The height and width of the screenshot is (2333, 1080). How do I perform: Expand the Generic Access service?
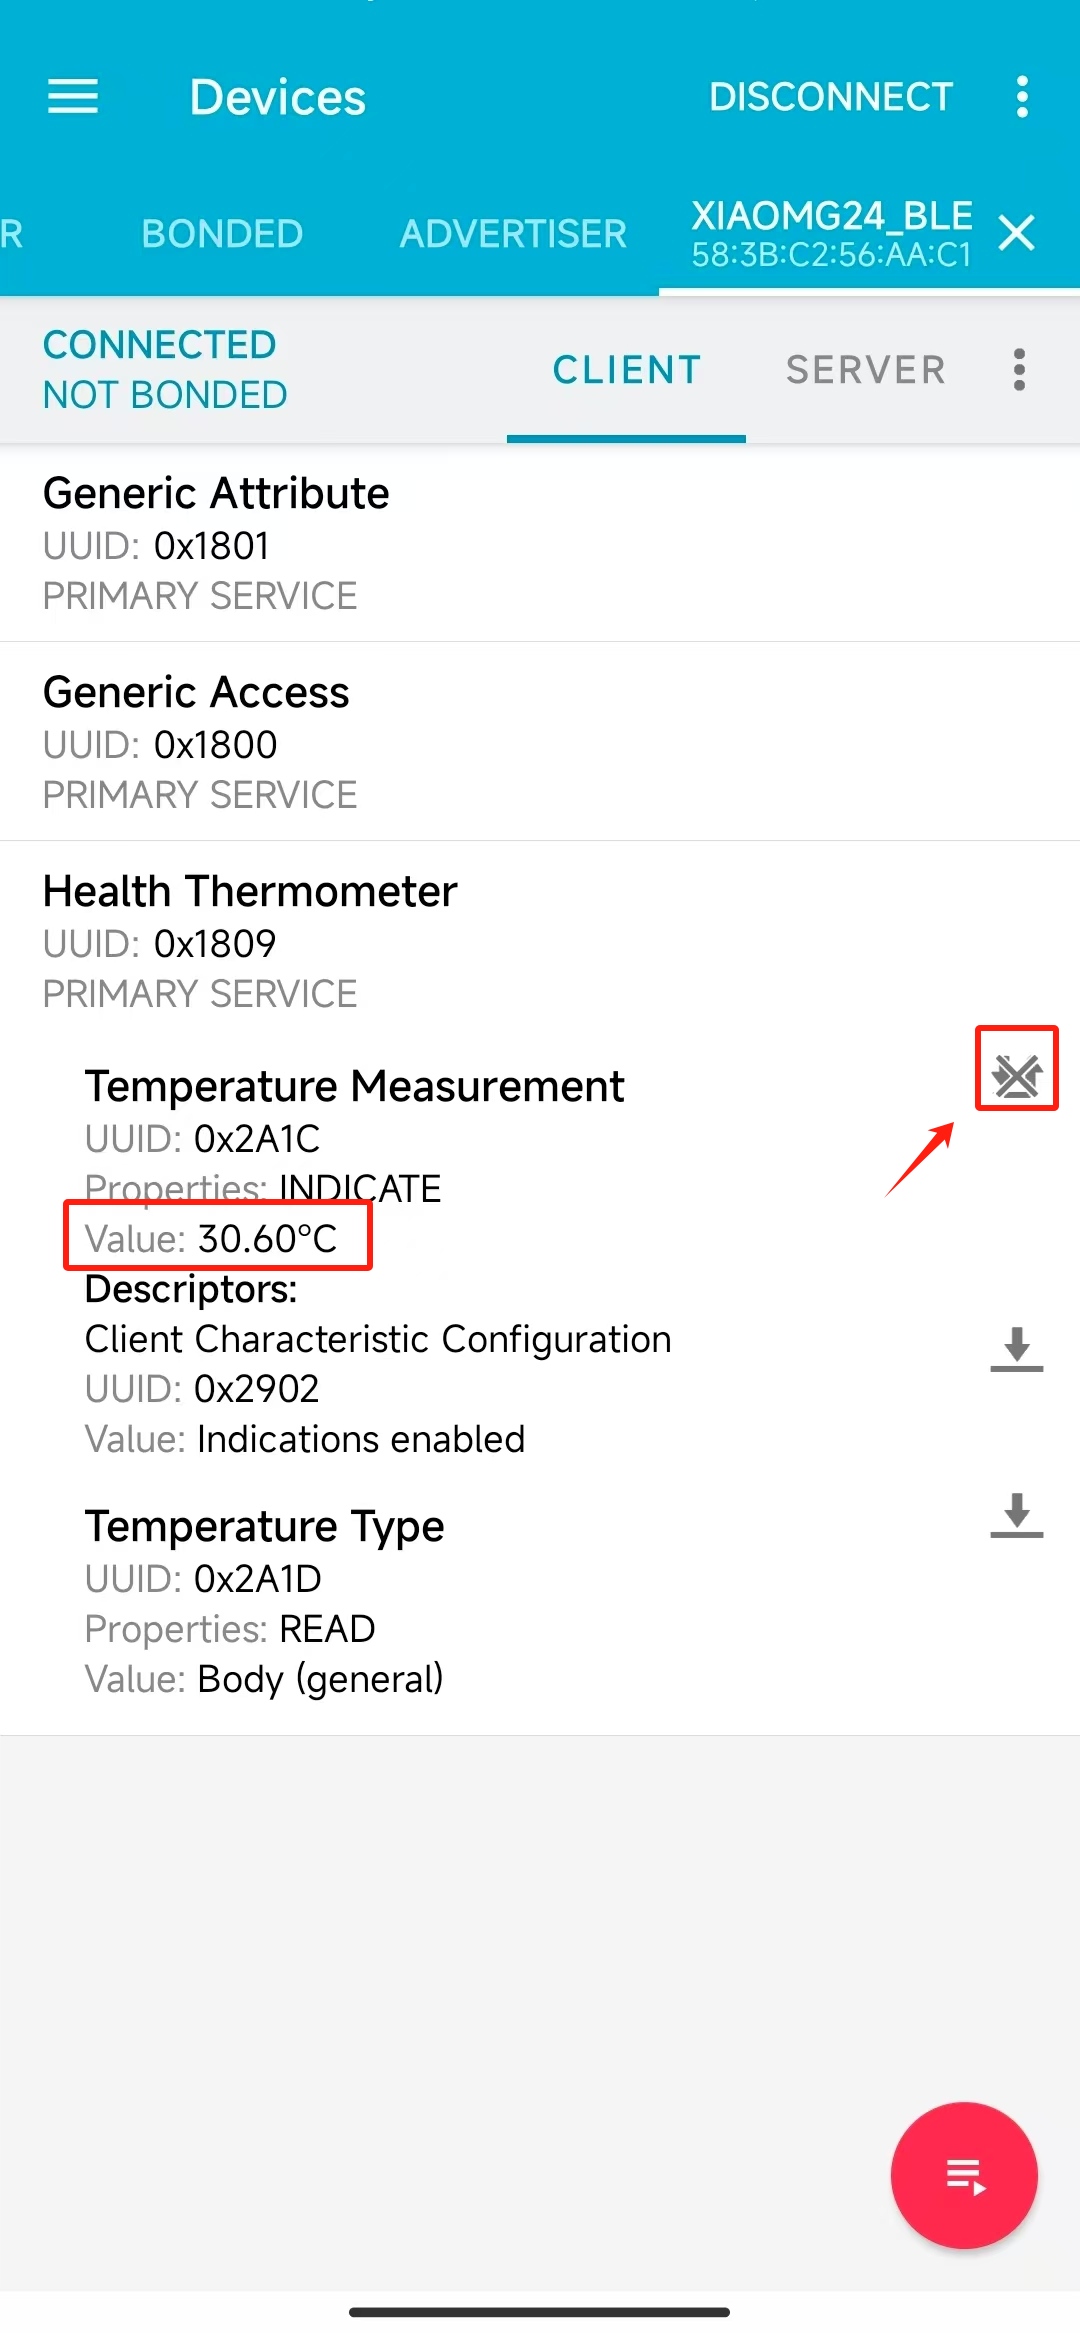point(540,742)
